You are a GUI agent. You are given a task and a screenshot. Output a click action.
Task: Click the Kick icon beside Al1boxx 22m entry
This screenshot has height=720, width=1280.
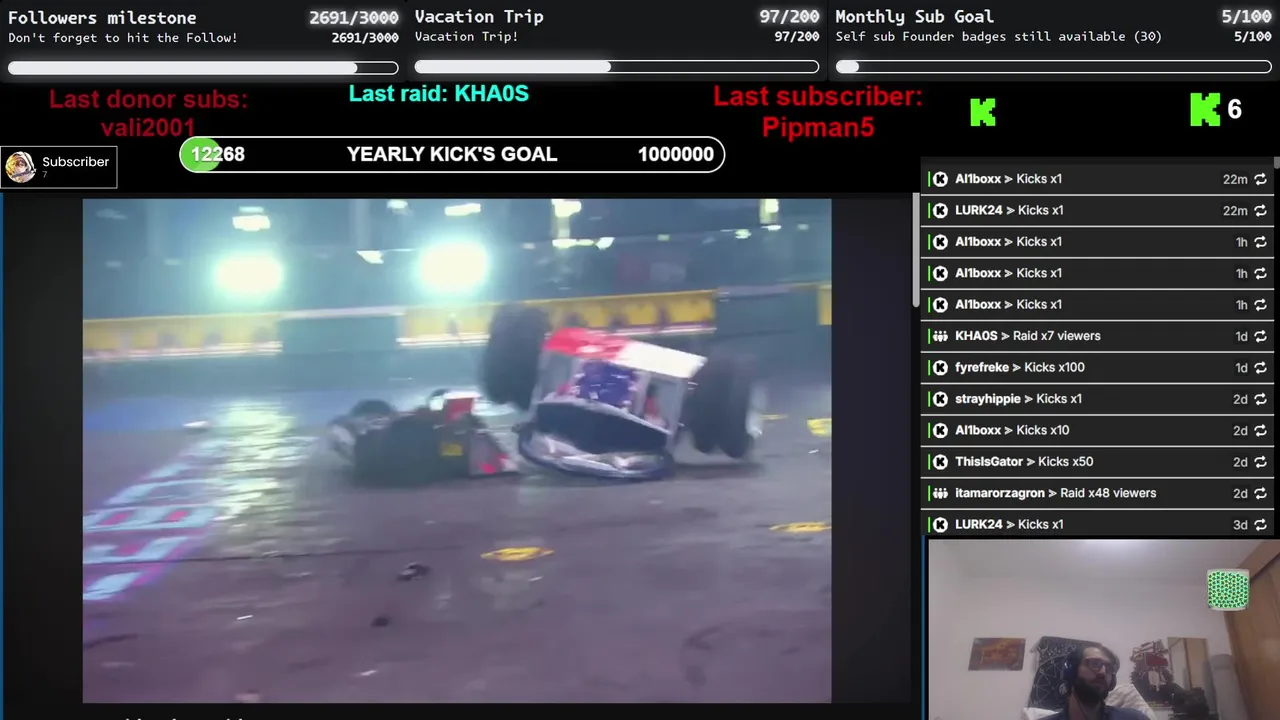point(940,179)
